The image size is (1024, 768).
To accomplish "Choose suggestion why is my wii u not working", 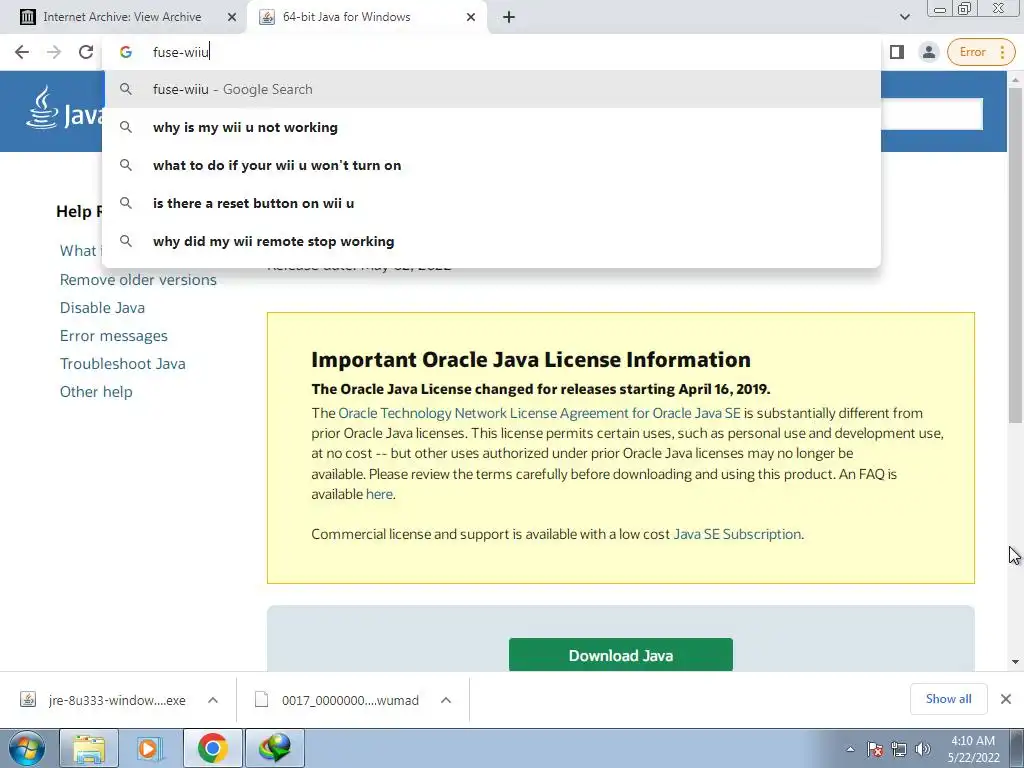I will click(491, 127).
